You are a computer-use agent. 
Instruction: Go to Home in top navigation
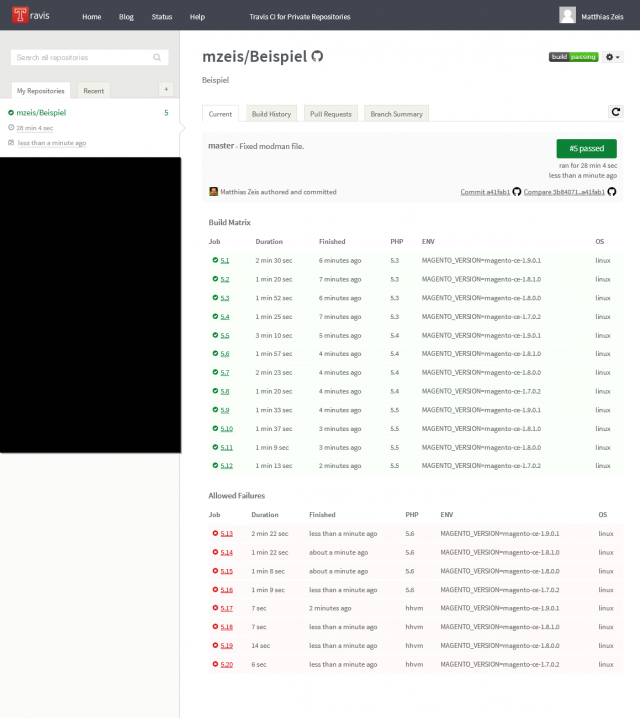(x=92, y=17)
